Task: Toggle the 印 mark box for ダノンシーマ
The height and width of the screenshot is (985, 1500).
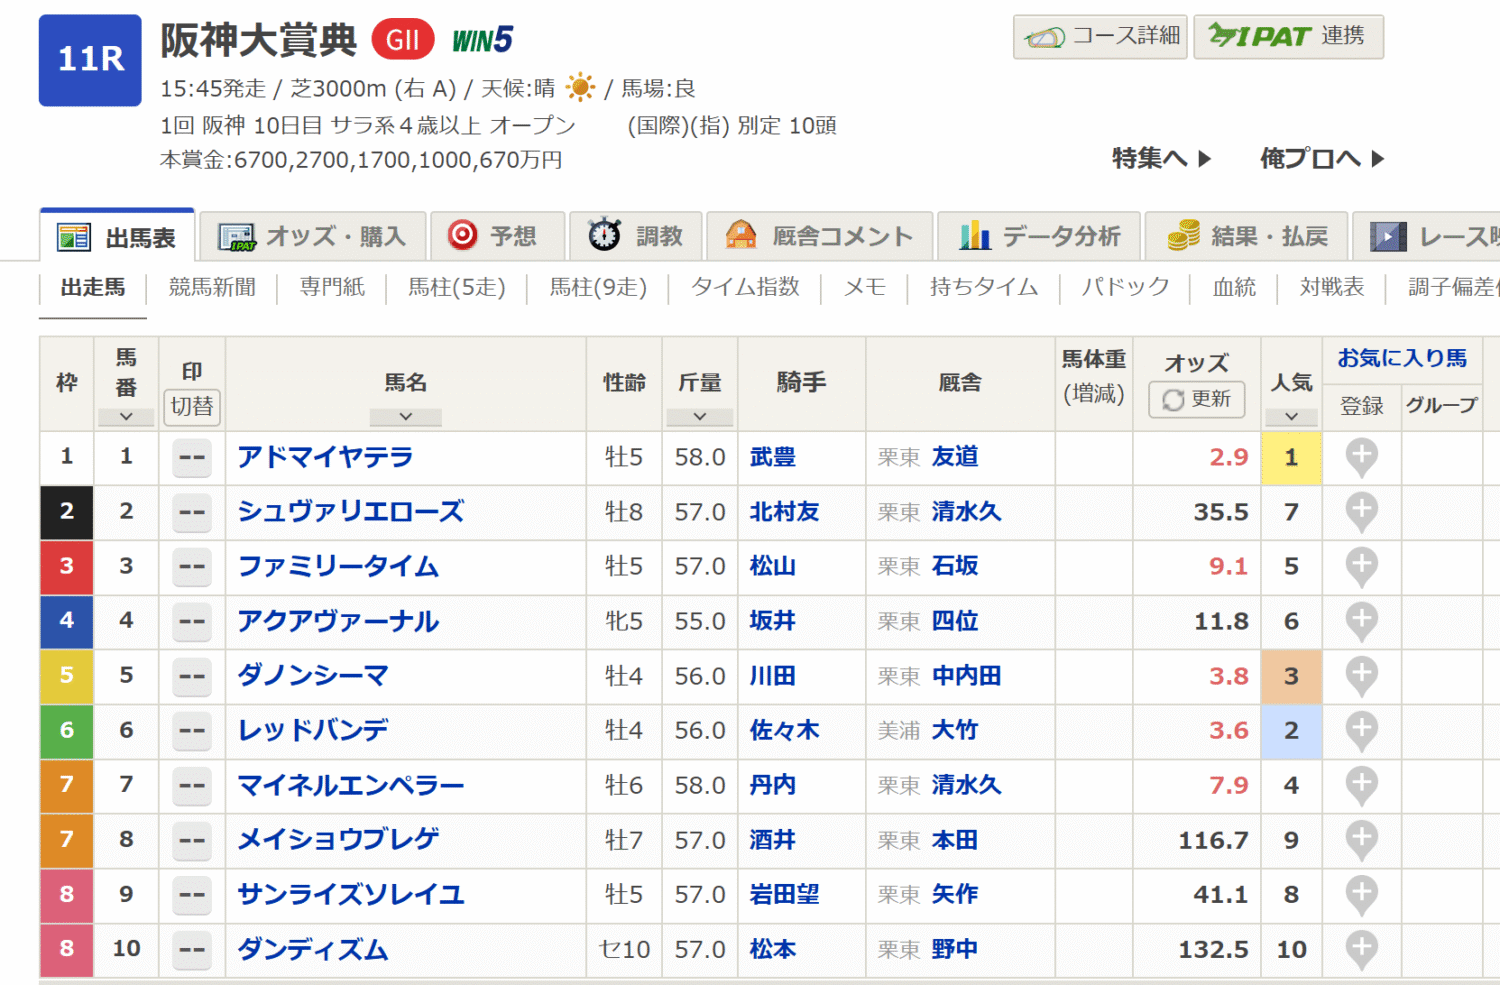Action: (192, 676)
